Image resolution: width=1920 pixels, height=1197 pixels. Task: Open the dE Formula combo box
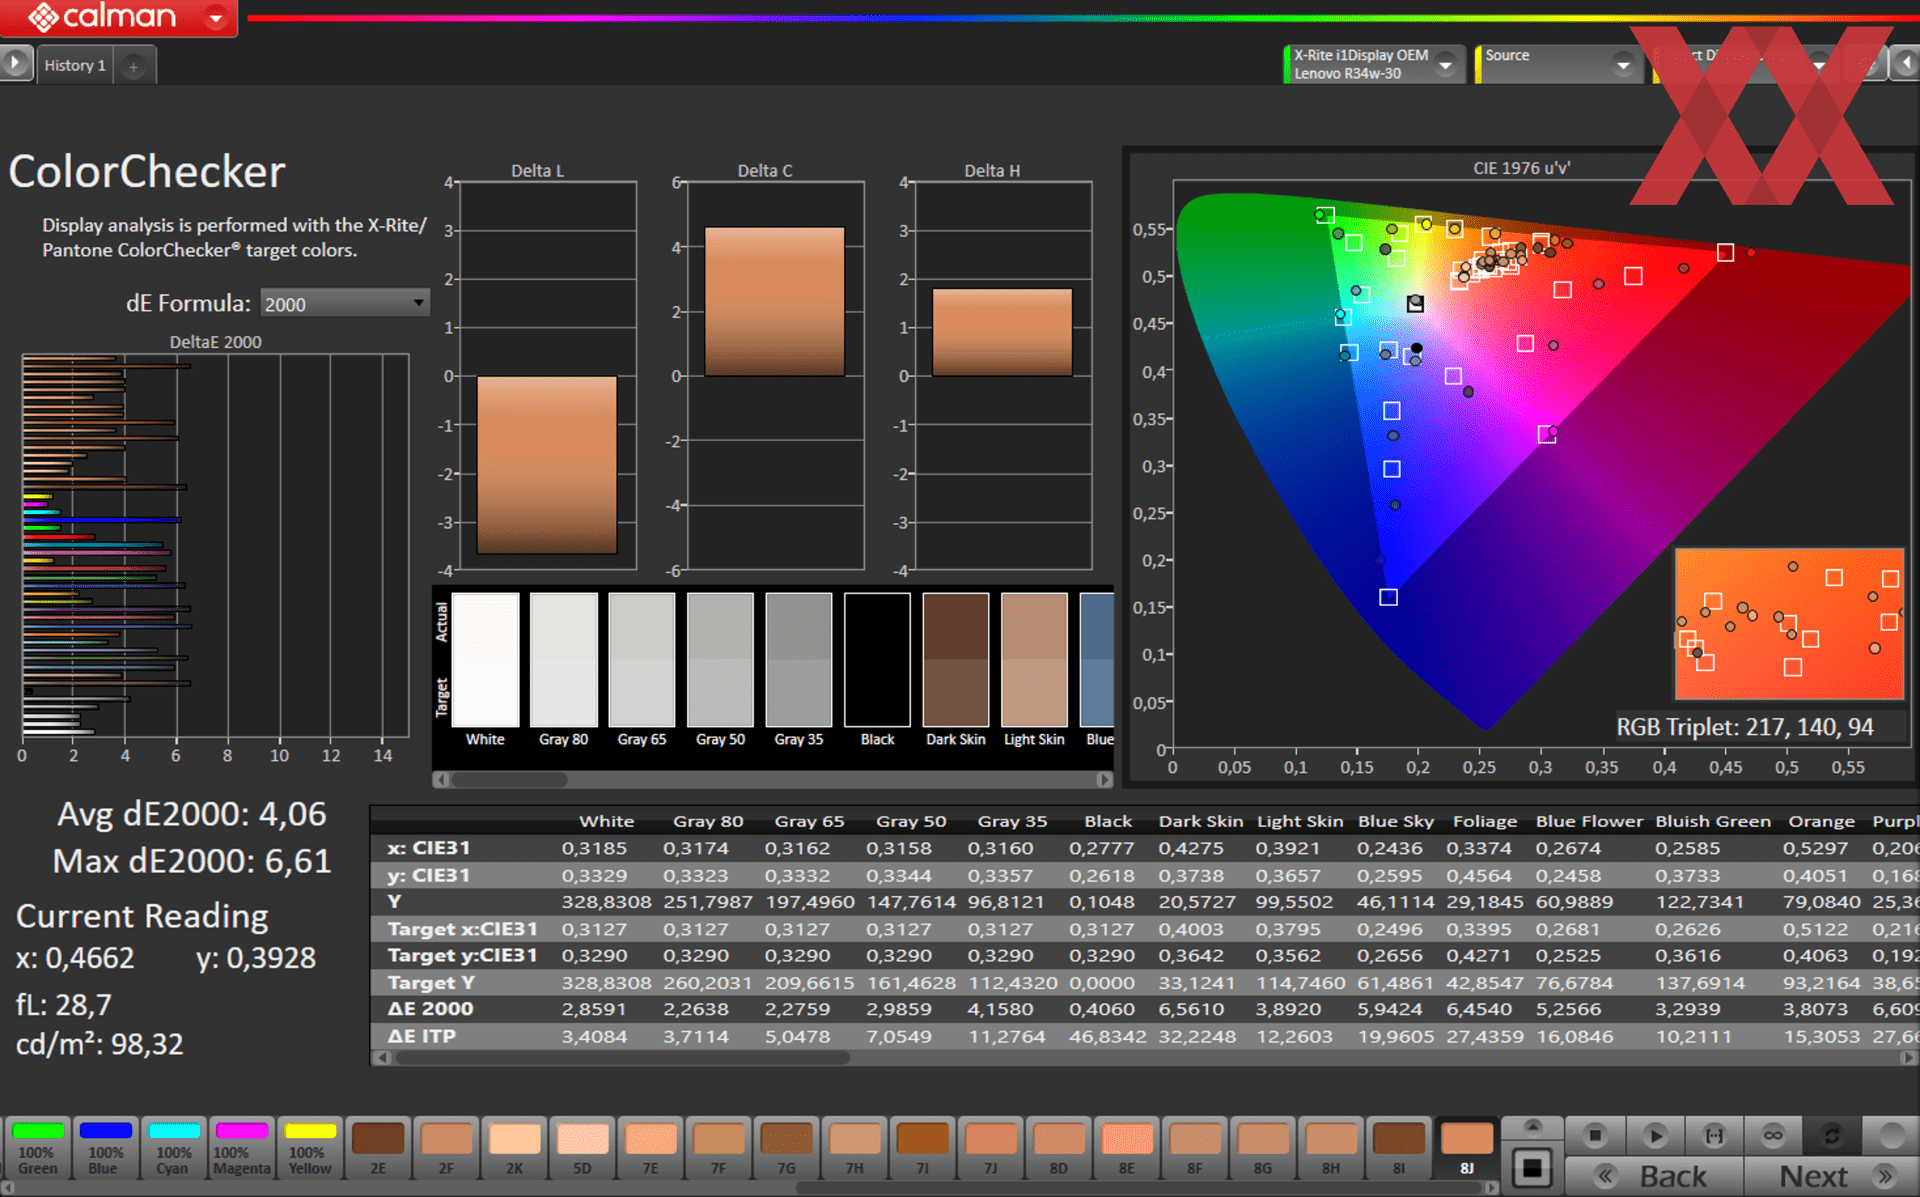pyautogui.click(x=344, y=303)
